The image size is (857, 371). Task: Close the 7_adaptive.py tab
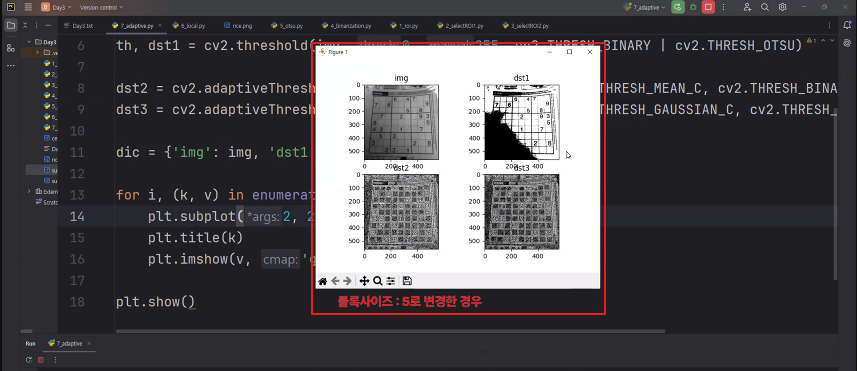[159, 26]
